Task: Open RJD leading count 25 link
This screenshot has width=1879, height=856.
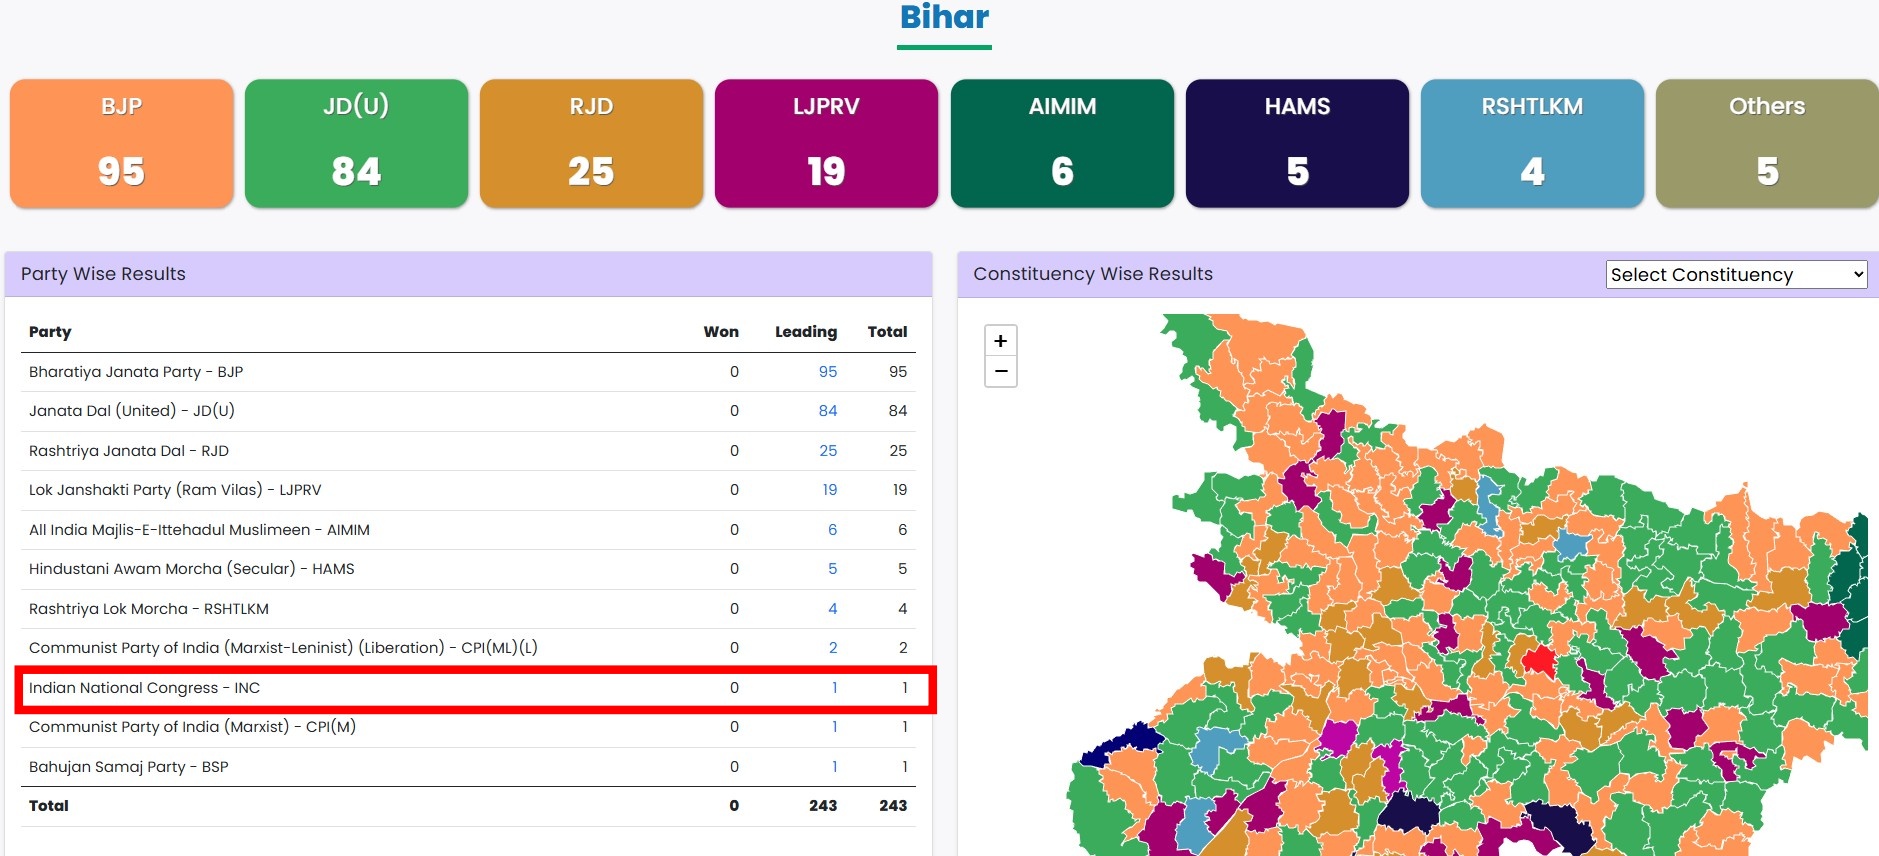Action: [x=828, y=451]
